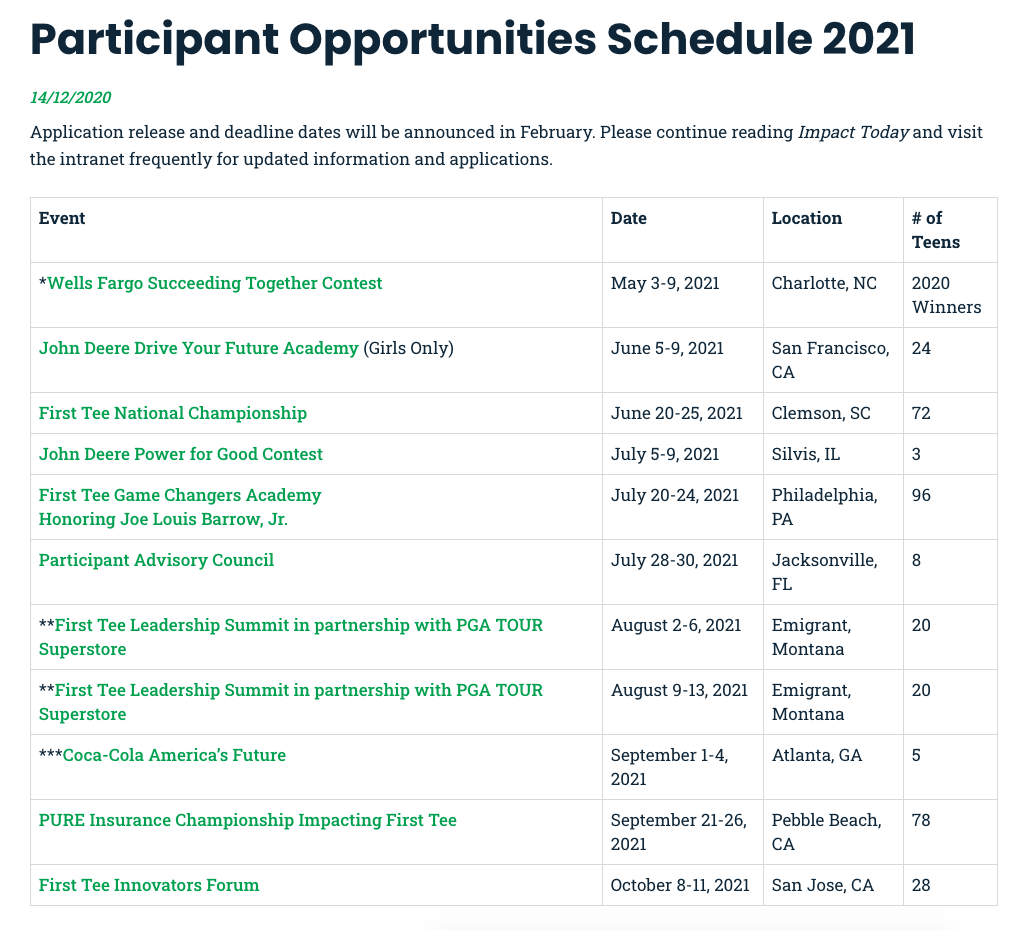
Task: Open August 2-6 Leadership Summit link
Action: pos(291,637)
